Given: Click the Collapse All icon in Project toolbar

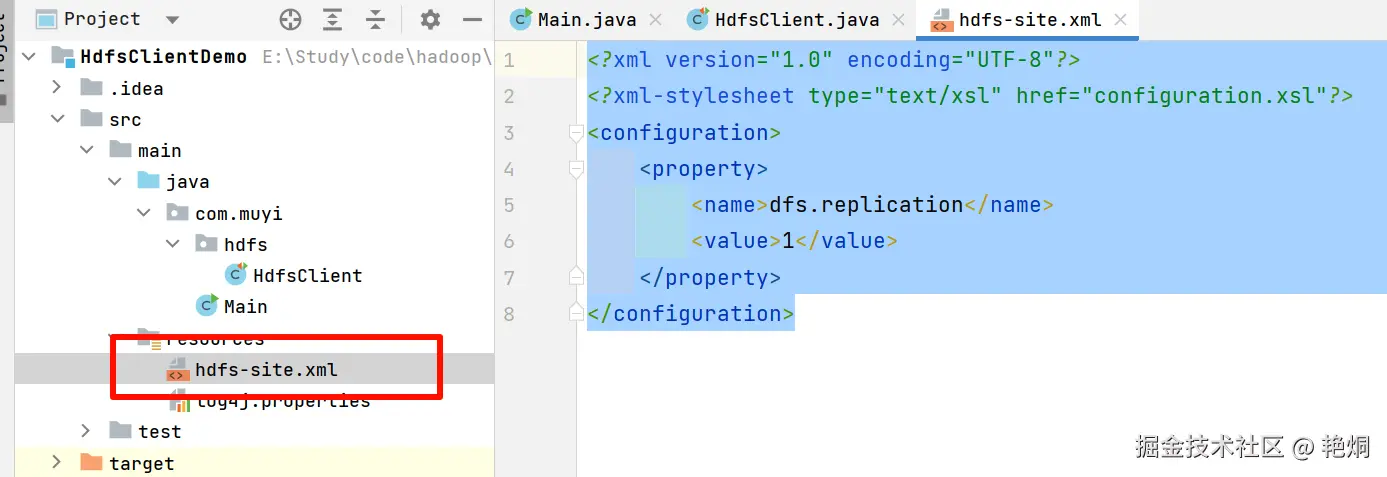Looking at the screenshot, I should [x=375, y=19].
